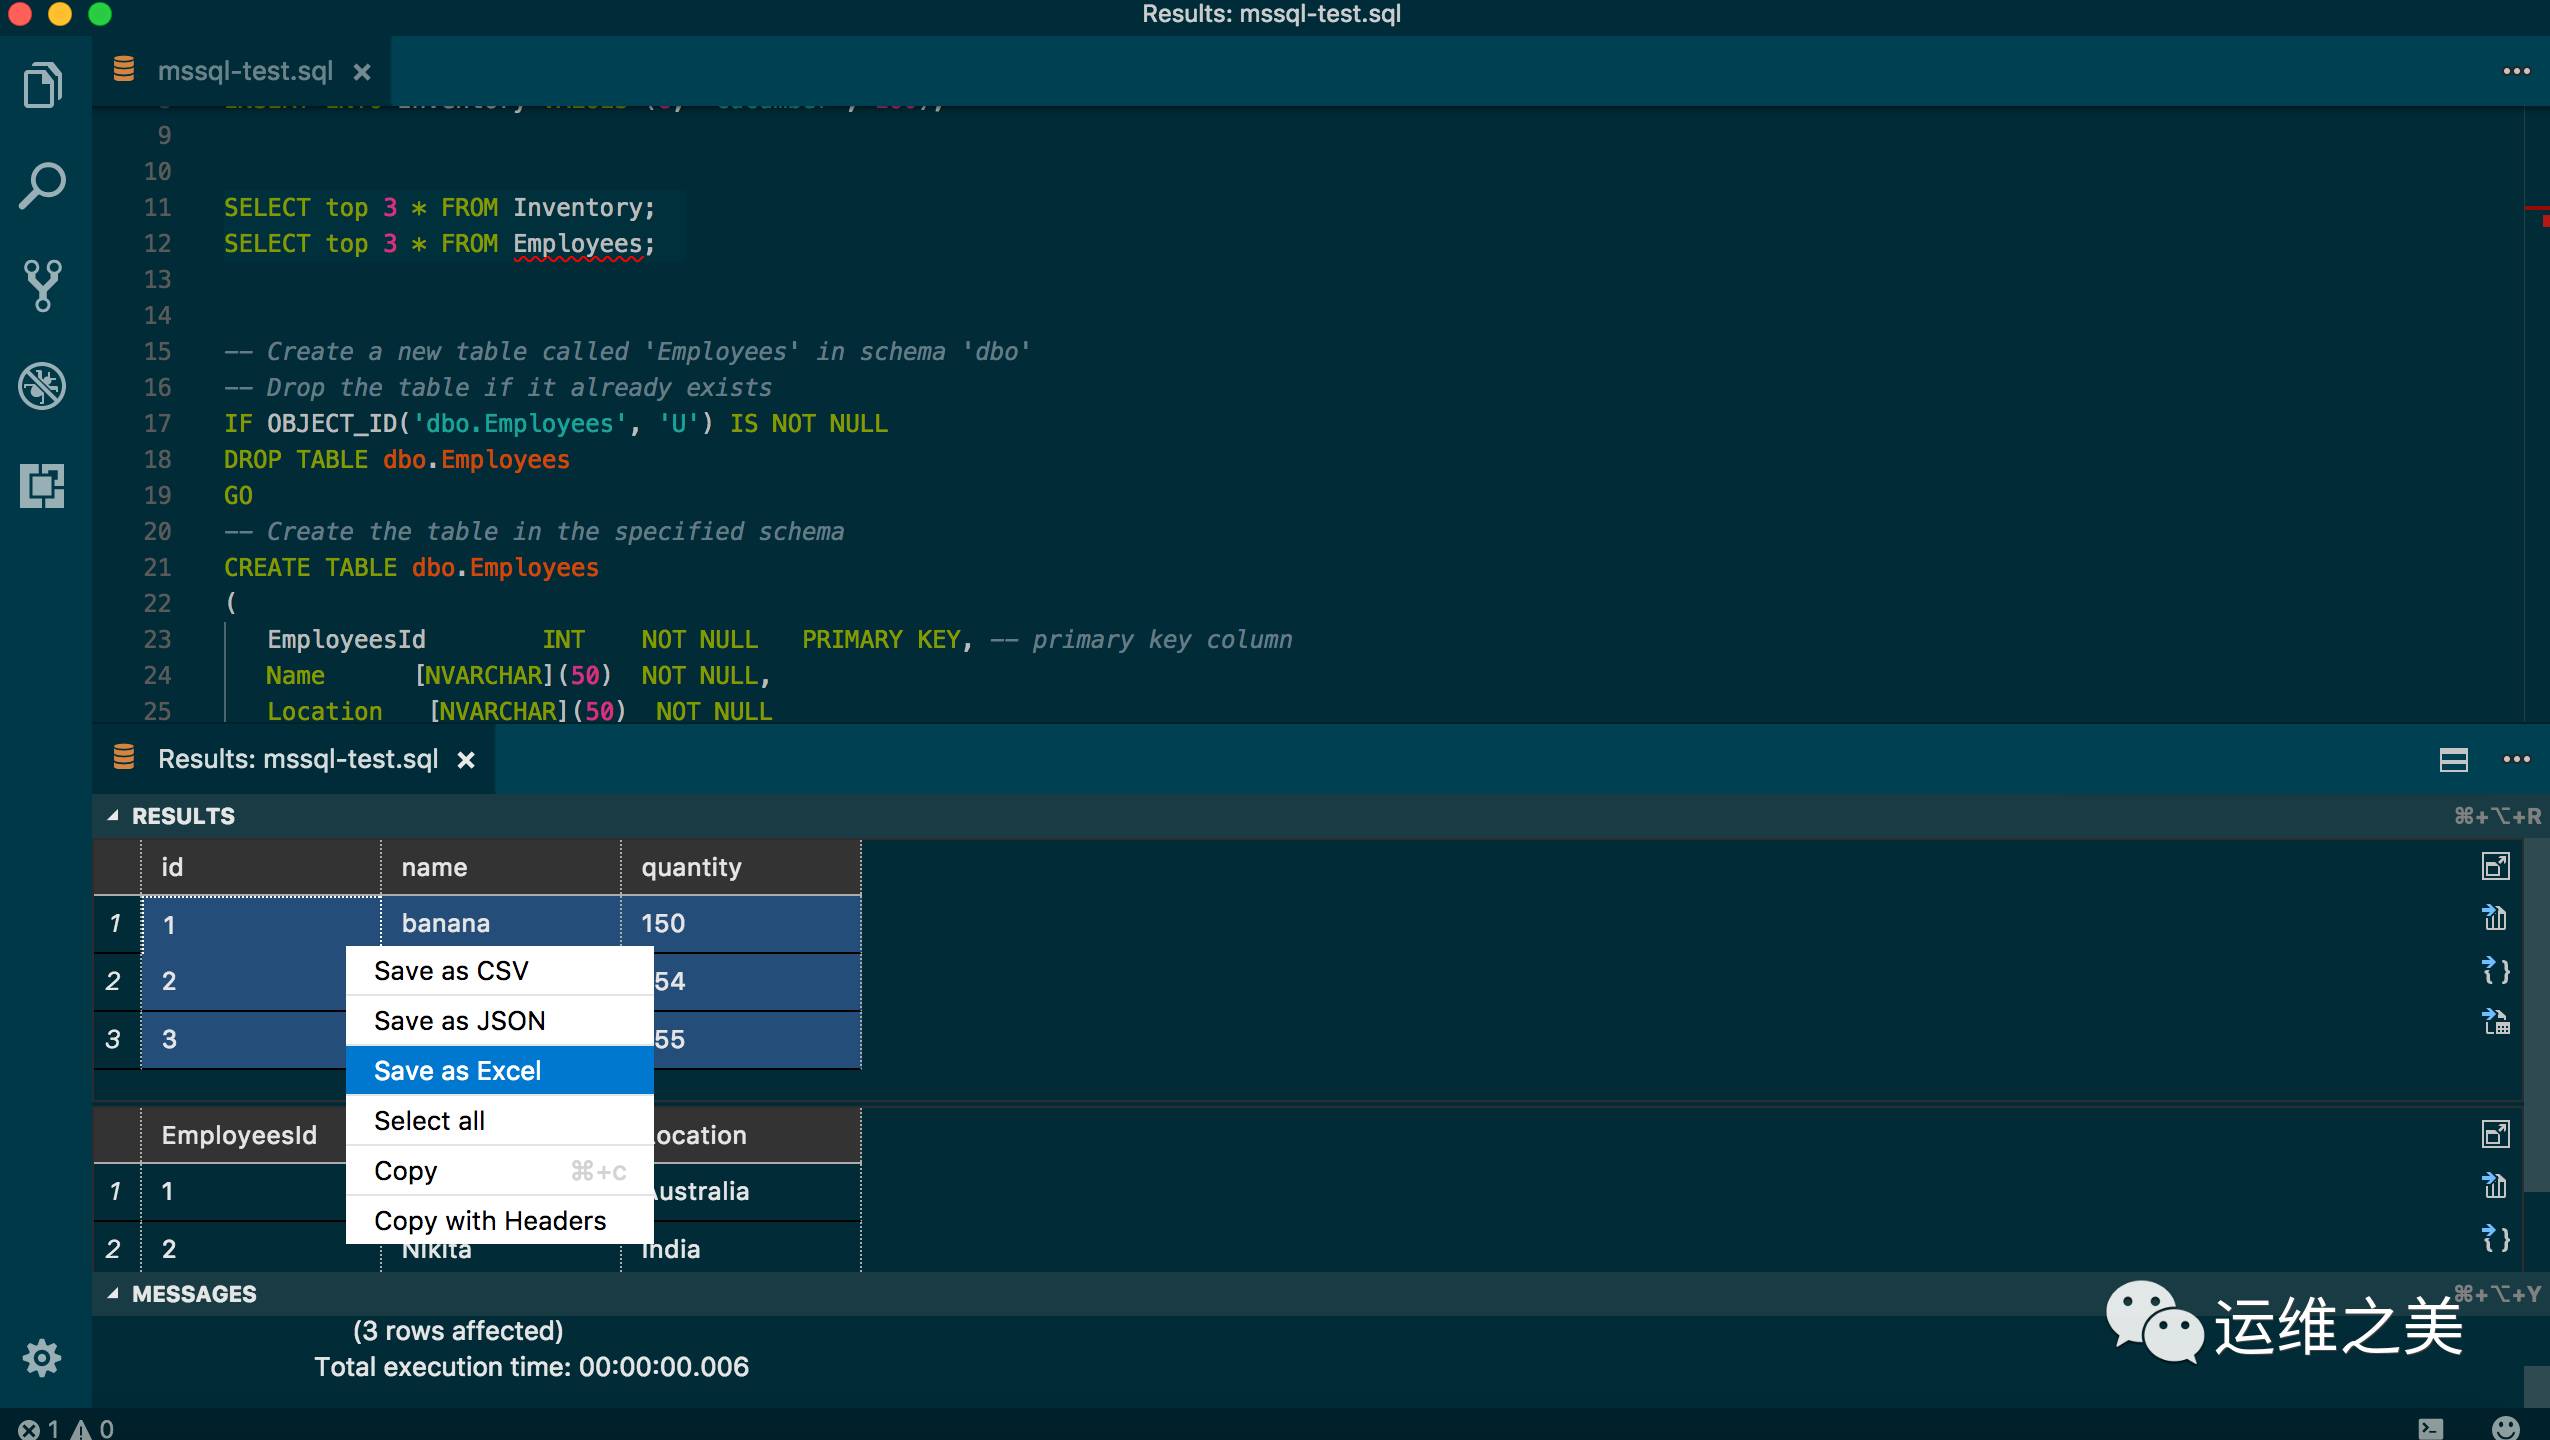
Task: Click the Manage gear icon
Action: tap(42, 1358)
